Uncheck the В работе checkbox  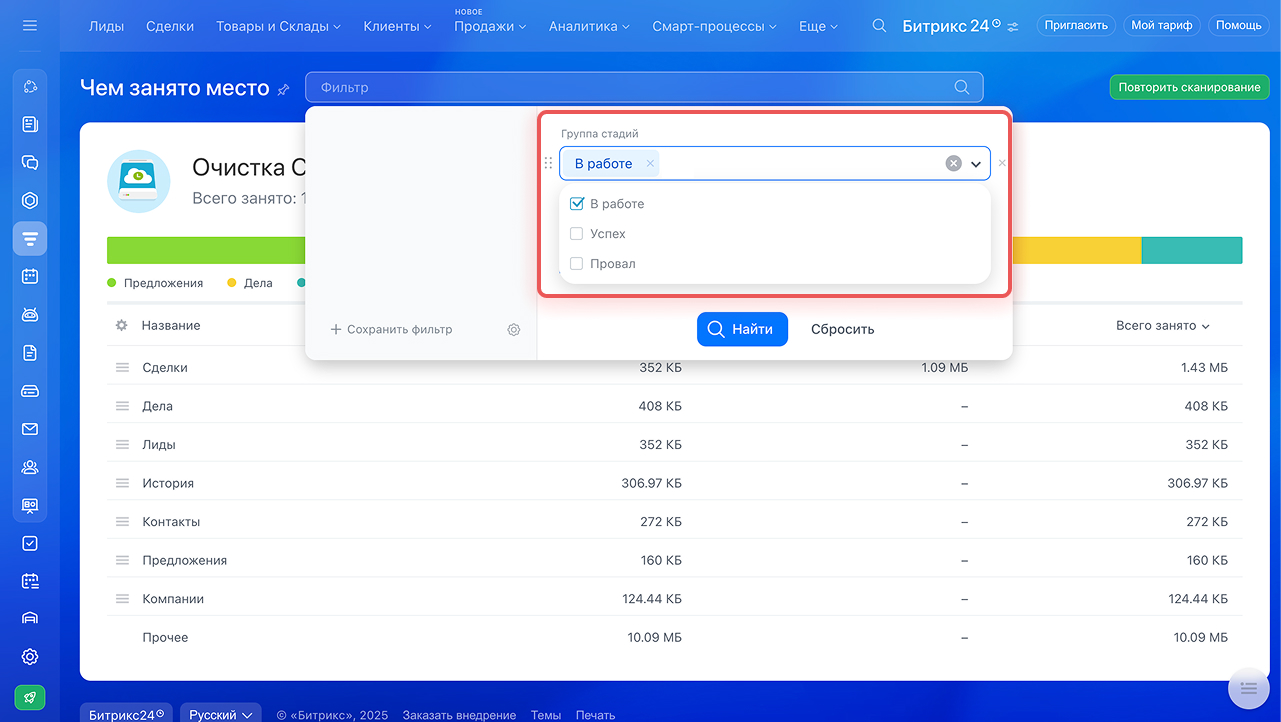tap(576, 204)
